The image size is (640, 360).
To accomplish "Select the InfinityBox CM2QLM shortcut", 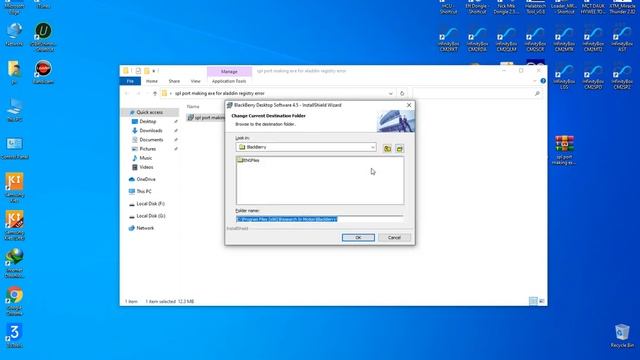I will coord(506,39).
